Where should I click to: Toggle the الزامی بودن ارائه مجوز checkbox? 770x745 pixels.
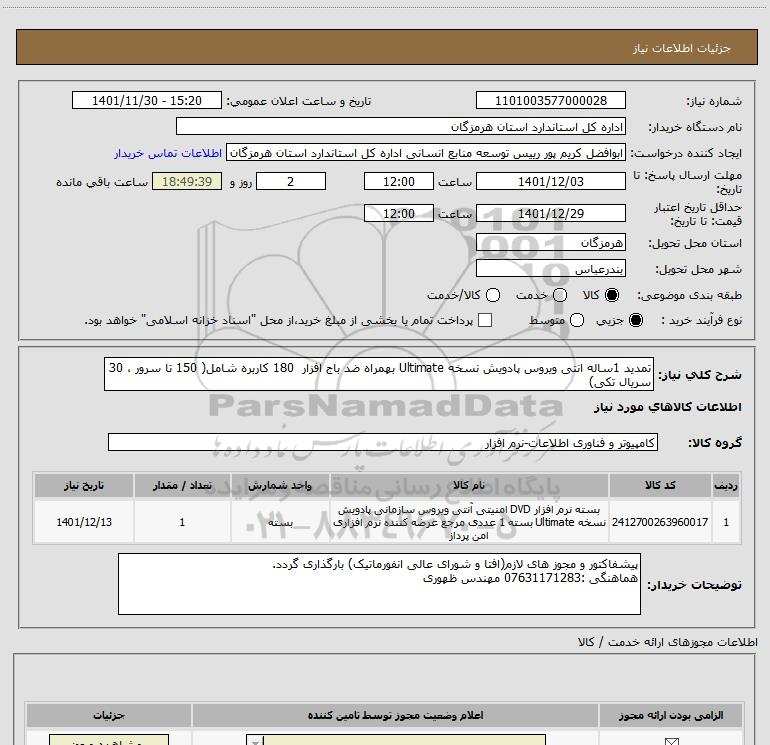pyautogui.click(x=671, y=741)
